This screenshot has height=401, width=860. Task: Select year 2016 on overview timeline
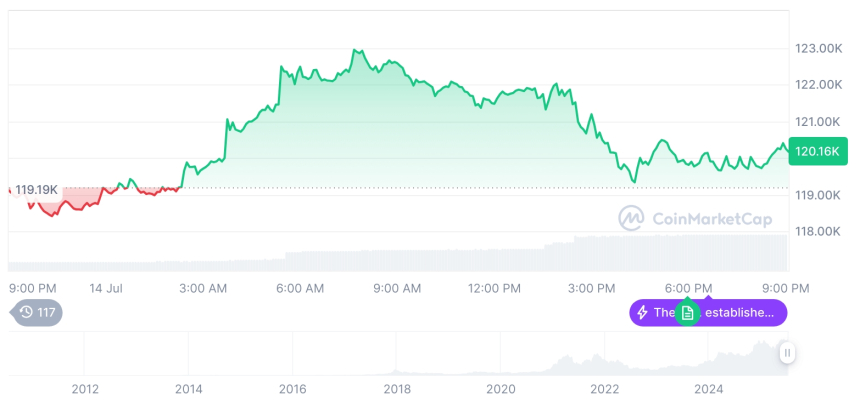(x=292, y=388)
